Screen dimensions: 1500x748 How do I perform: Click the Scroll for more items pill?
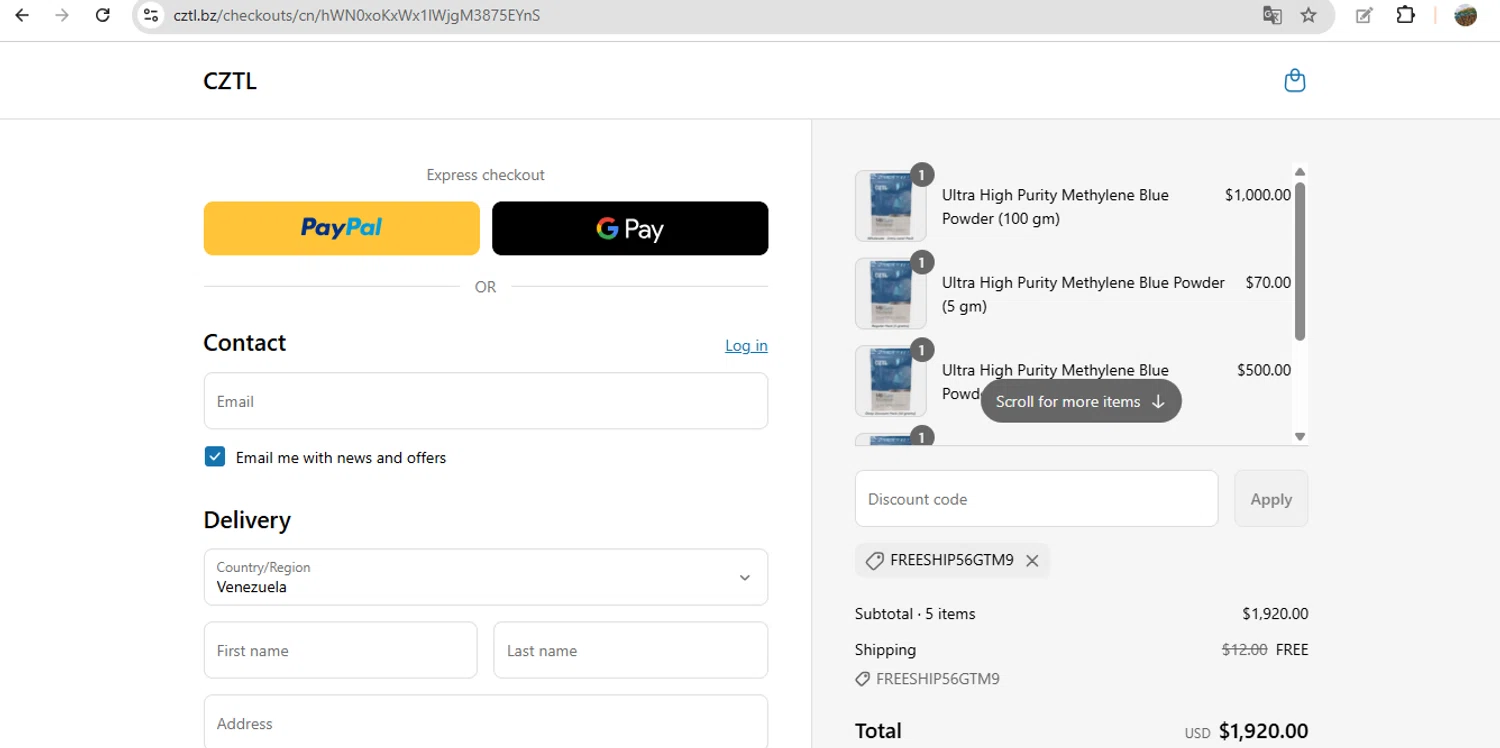point(1081,401)
